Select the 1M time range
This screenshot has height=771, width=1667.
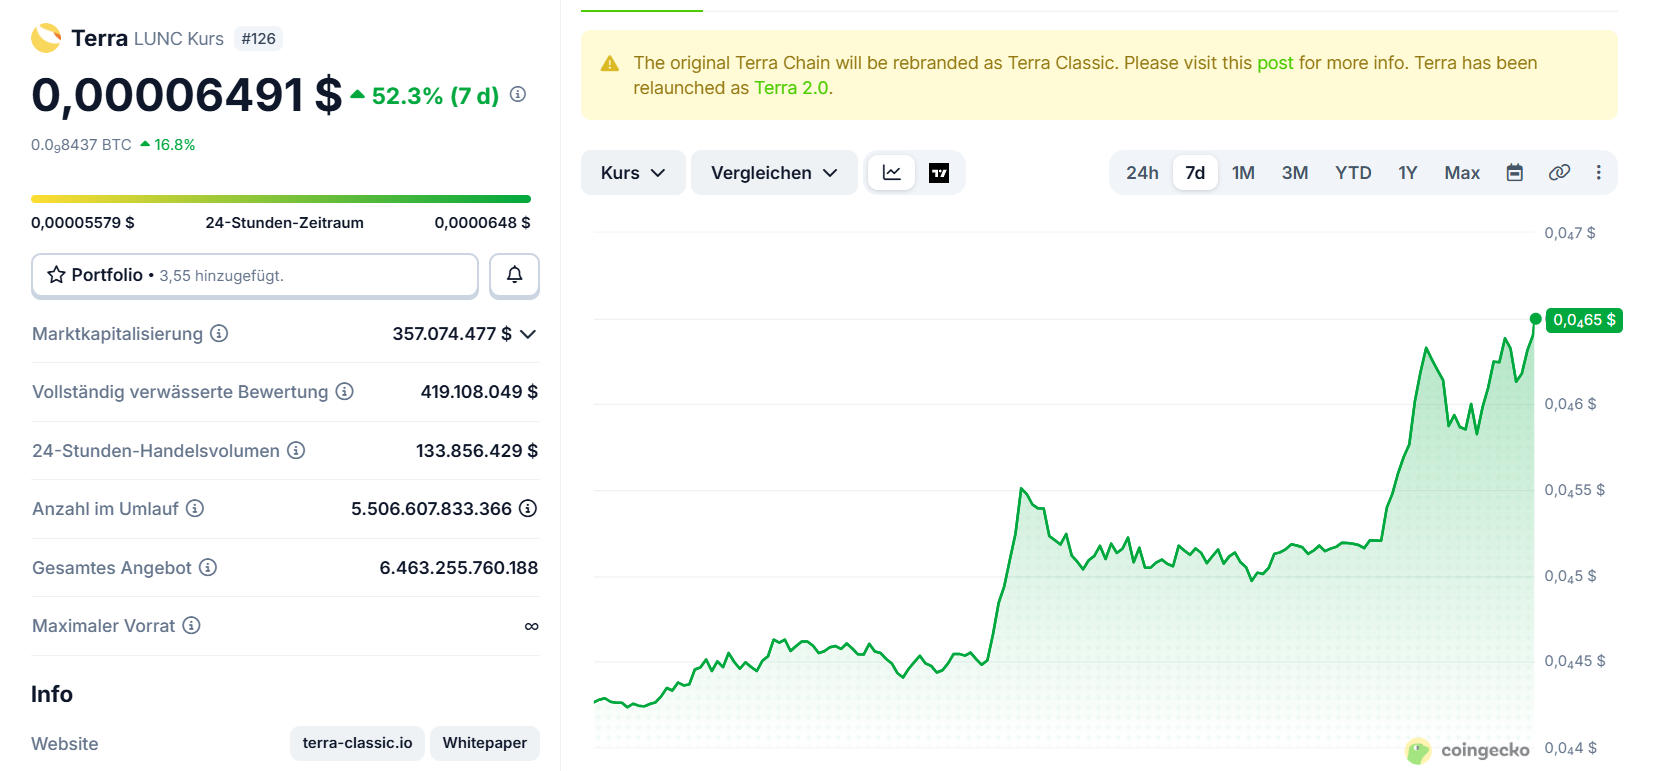[1243, 173]
